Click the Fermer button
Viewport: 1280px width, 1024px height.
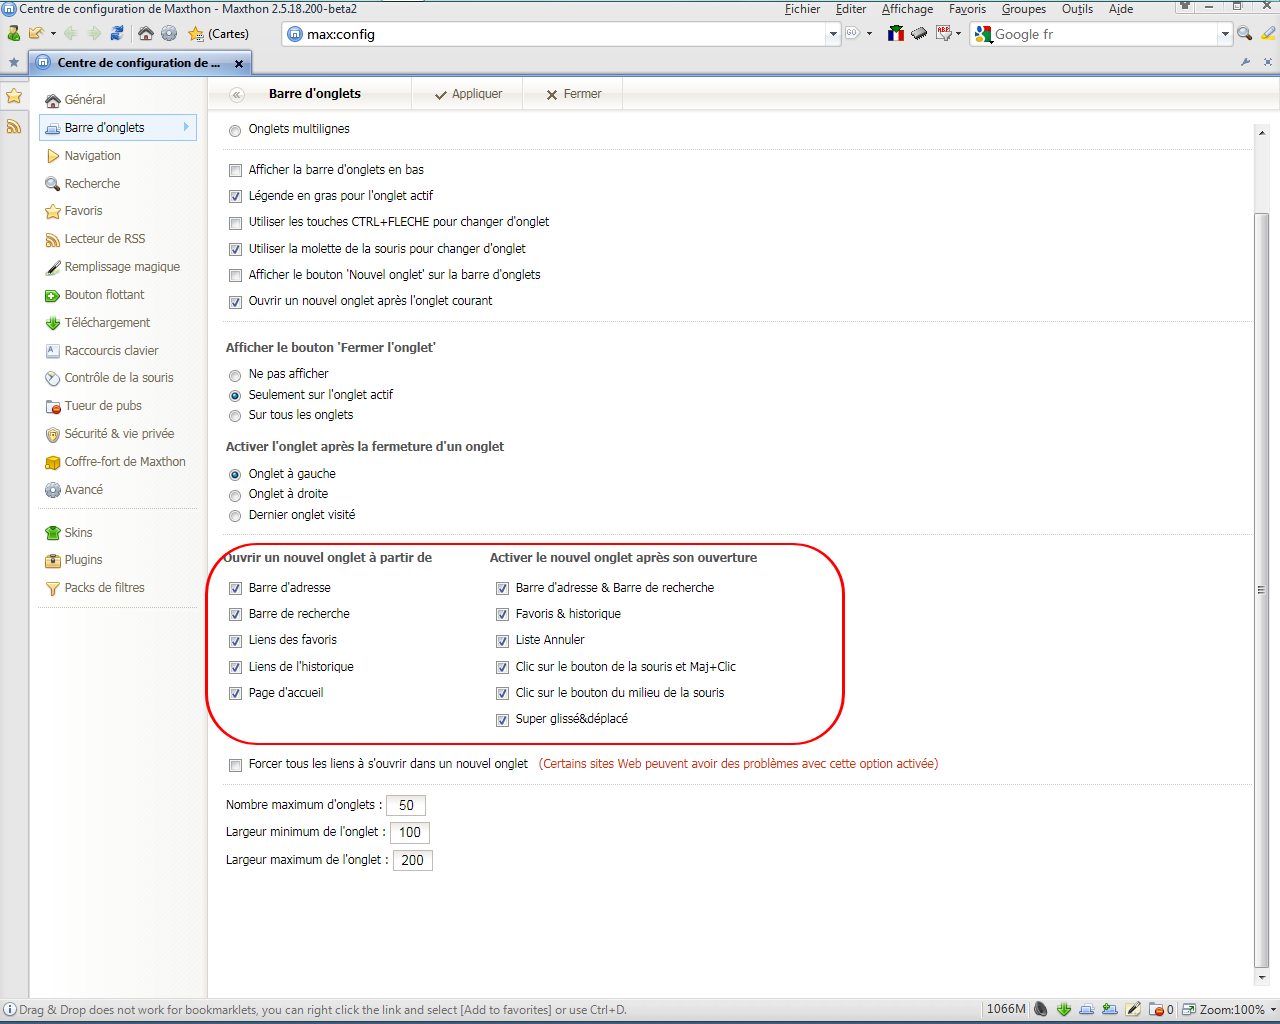573,94
